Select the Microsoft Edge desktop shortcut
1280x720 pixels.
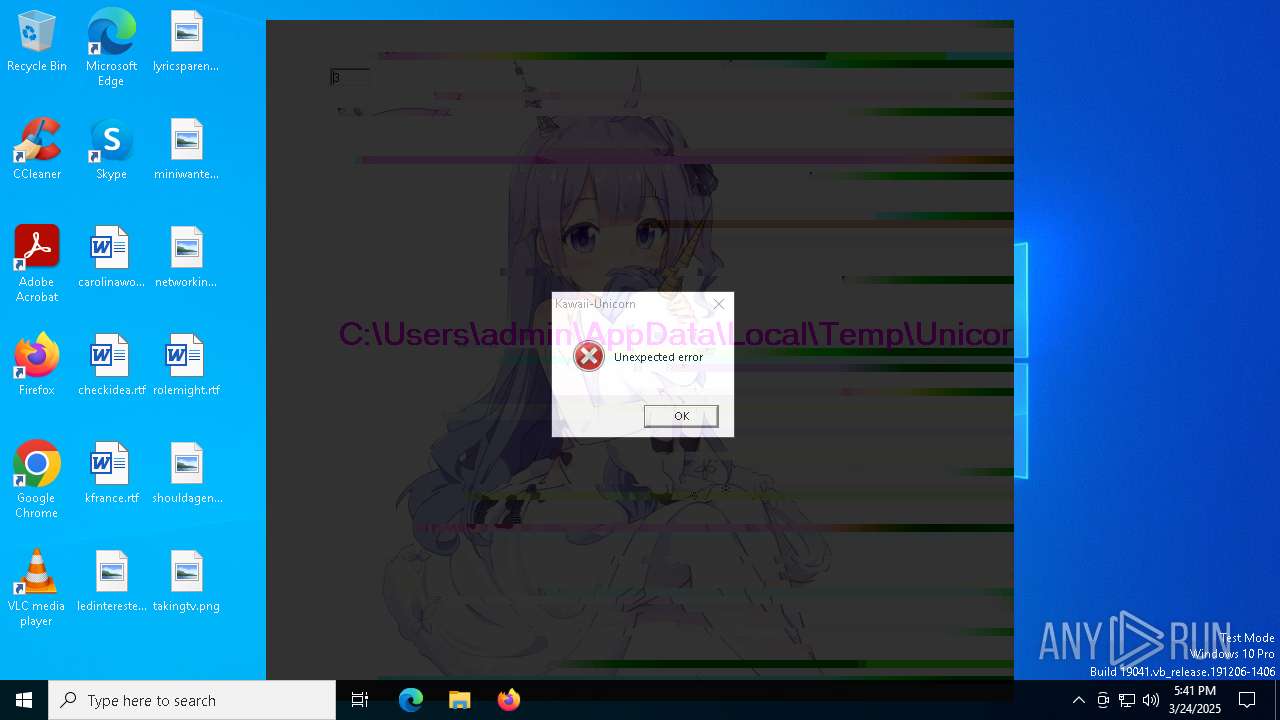coord(111,47)
